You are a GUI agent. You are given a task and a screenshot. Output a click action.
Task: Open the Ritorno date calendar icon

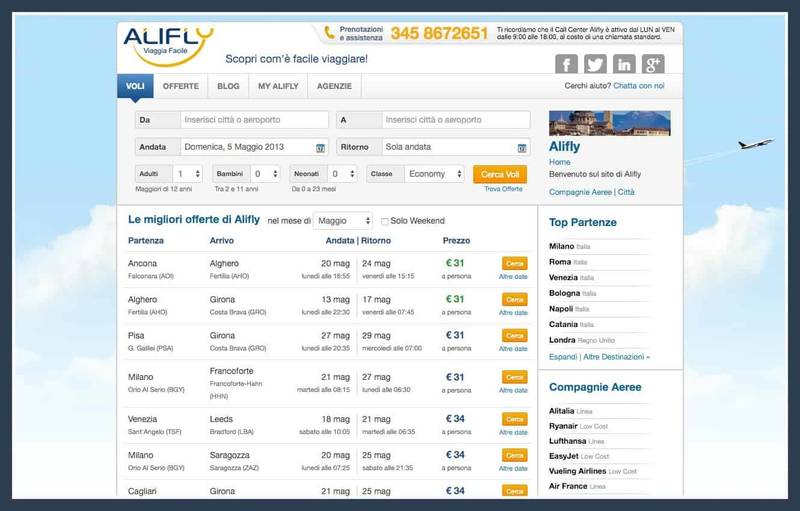click(521, 148)
